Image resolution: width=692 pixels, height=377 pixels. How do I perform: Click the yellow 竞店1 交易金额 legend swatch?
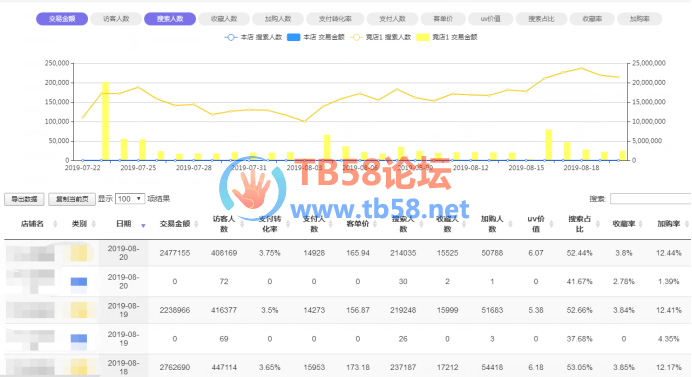tap(423, 38)
